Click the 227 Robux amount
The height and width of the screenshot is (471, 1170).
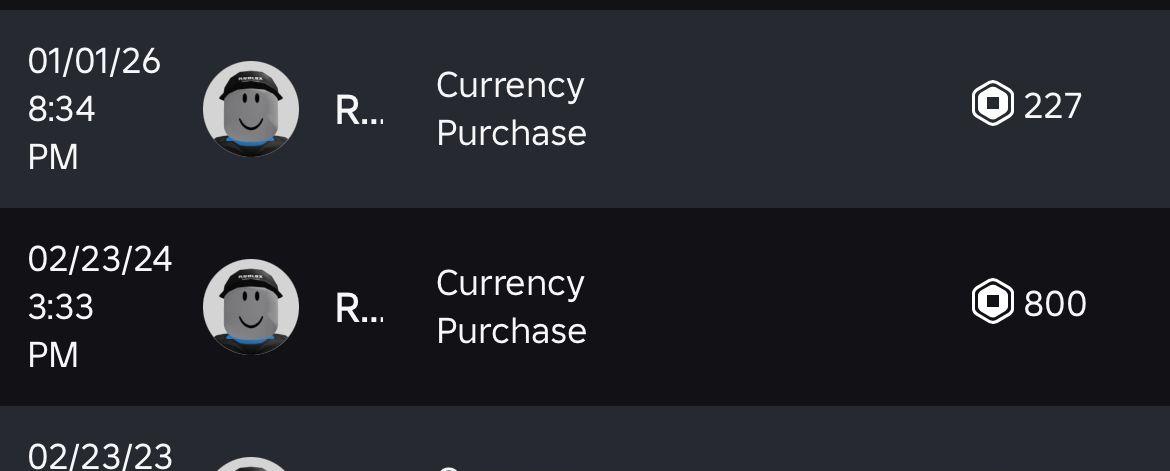point(1053,105)
